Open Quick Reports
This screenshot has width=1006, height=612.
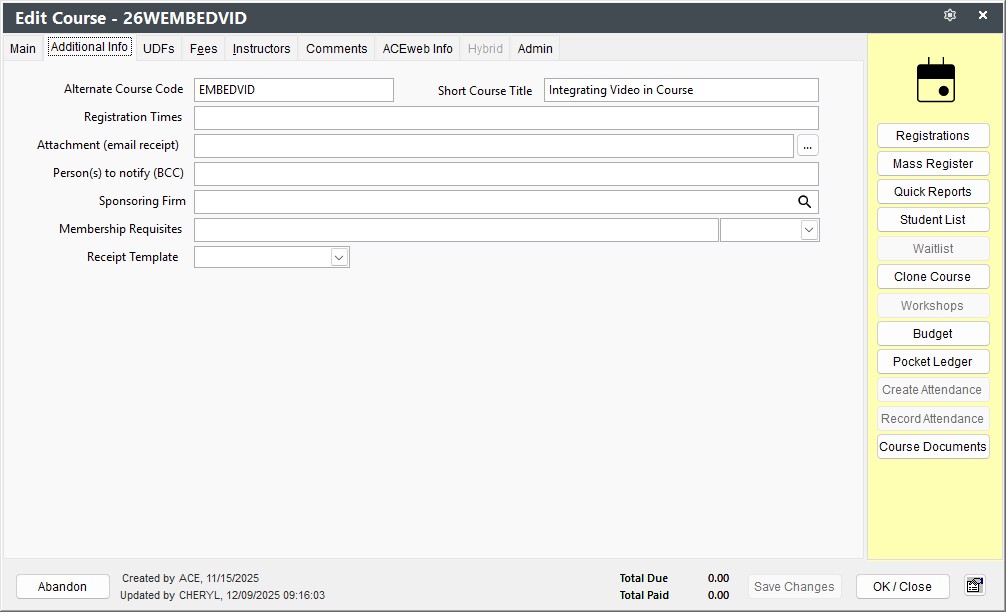(x=933, y=192)
